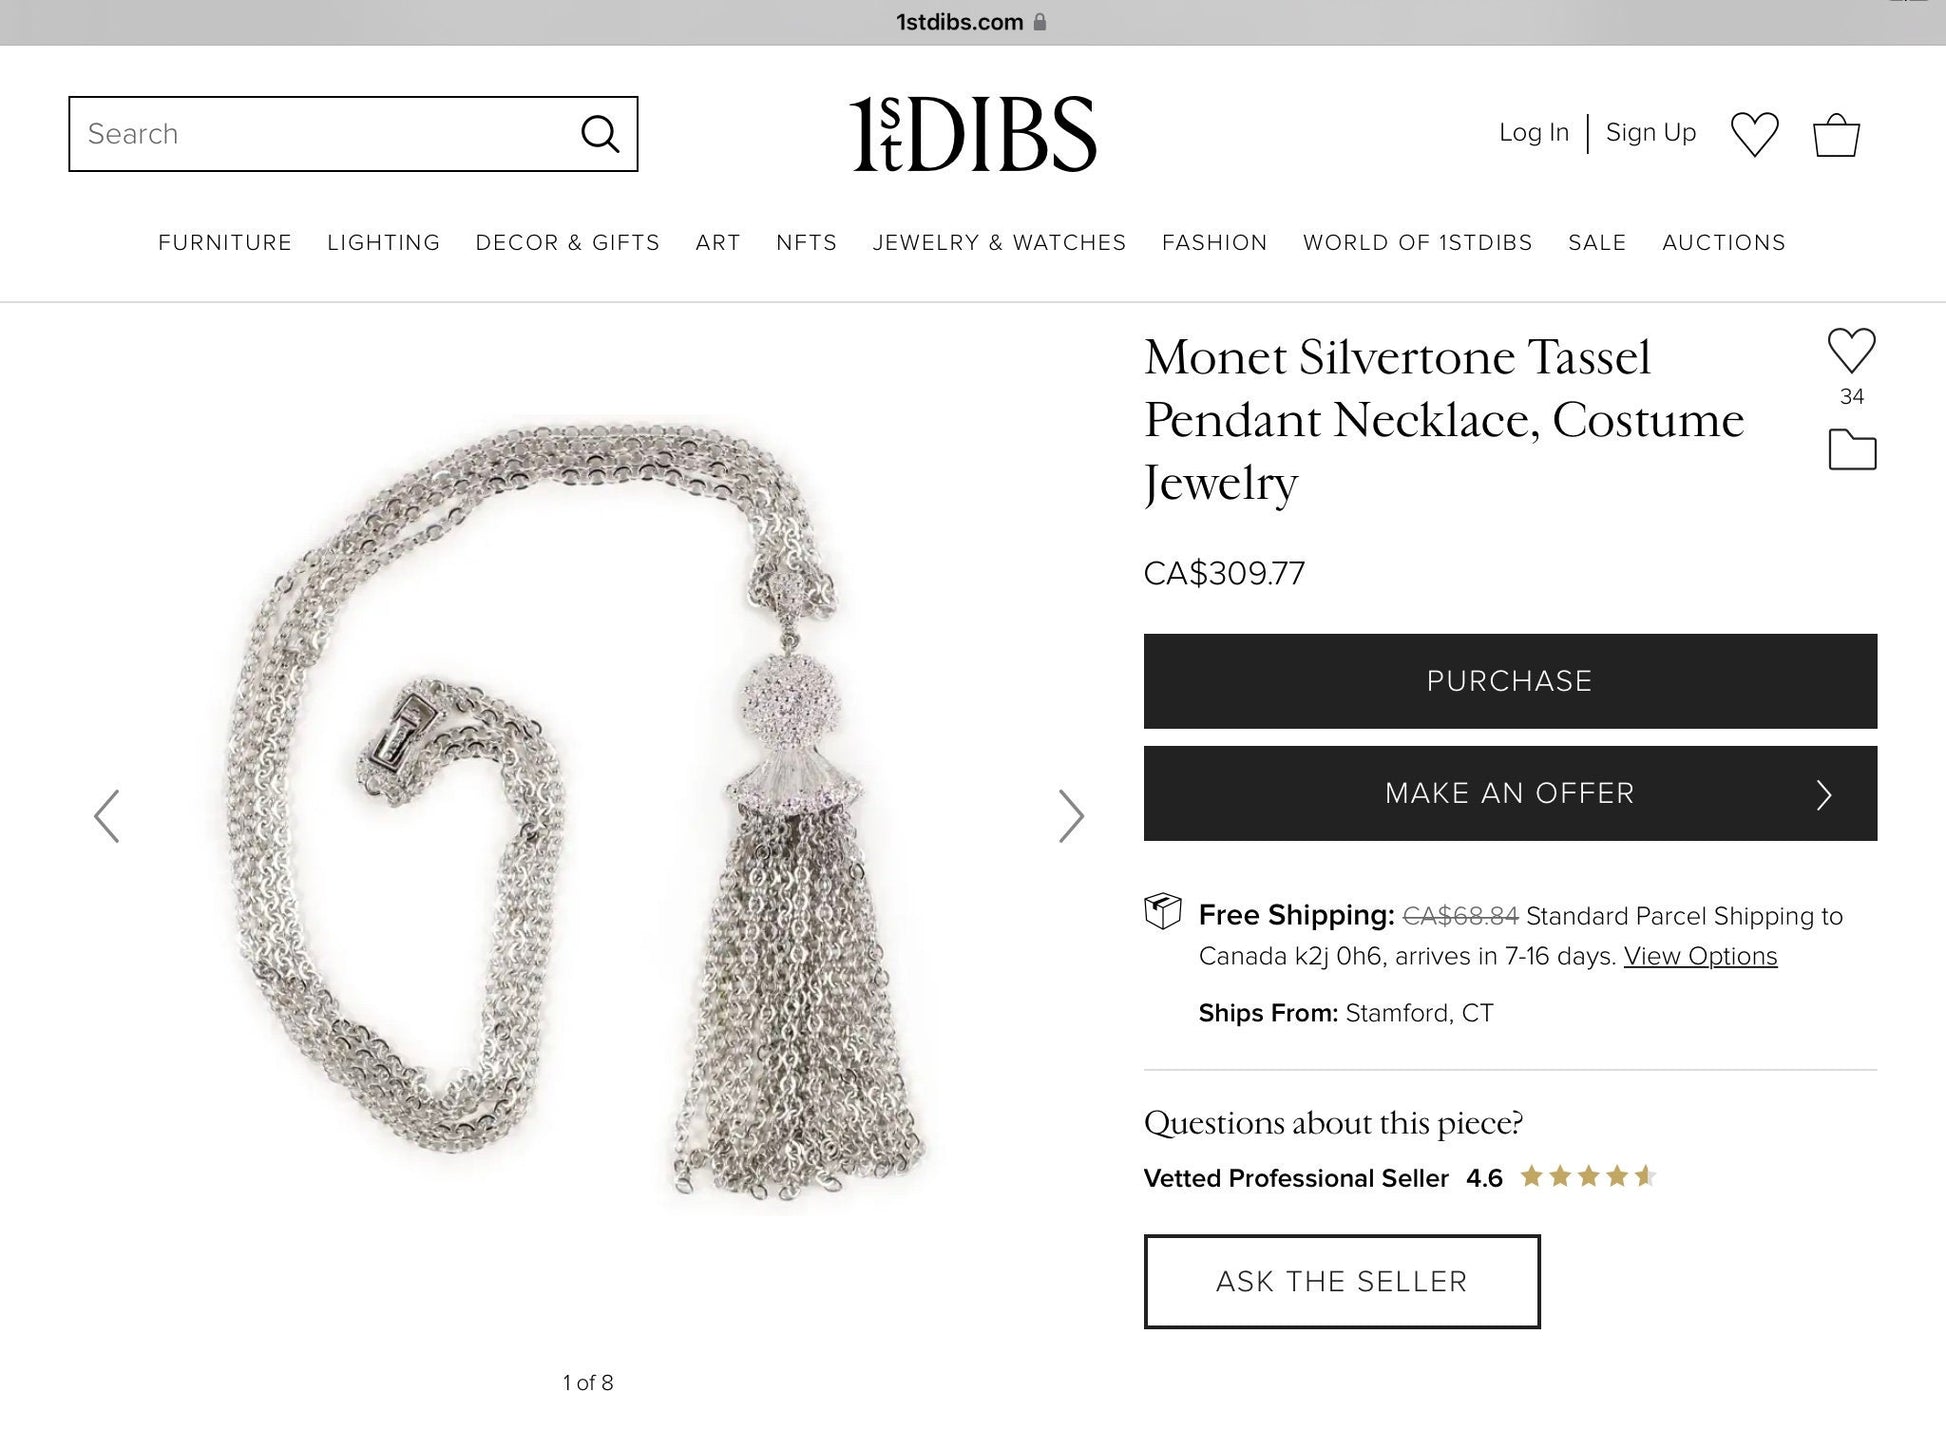The height and width of the screenshot is (1430, 1946).
Task: Focus the Search input field
Action: pos(320,134)
